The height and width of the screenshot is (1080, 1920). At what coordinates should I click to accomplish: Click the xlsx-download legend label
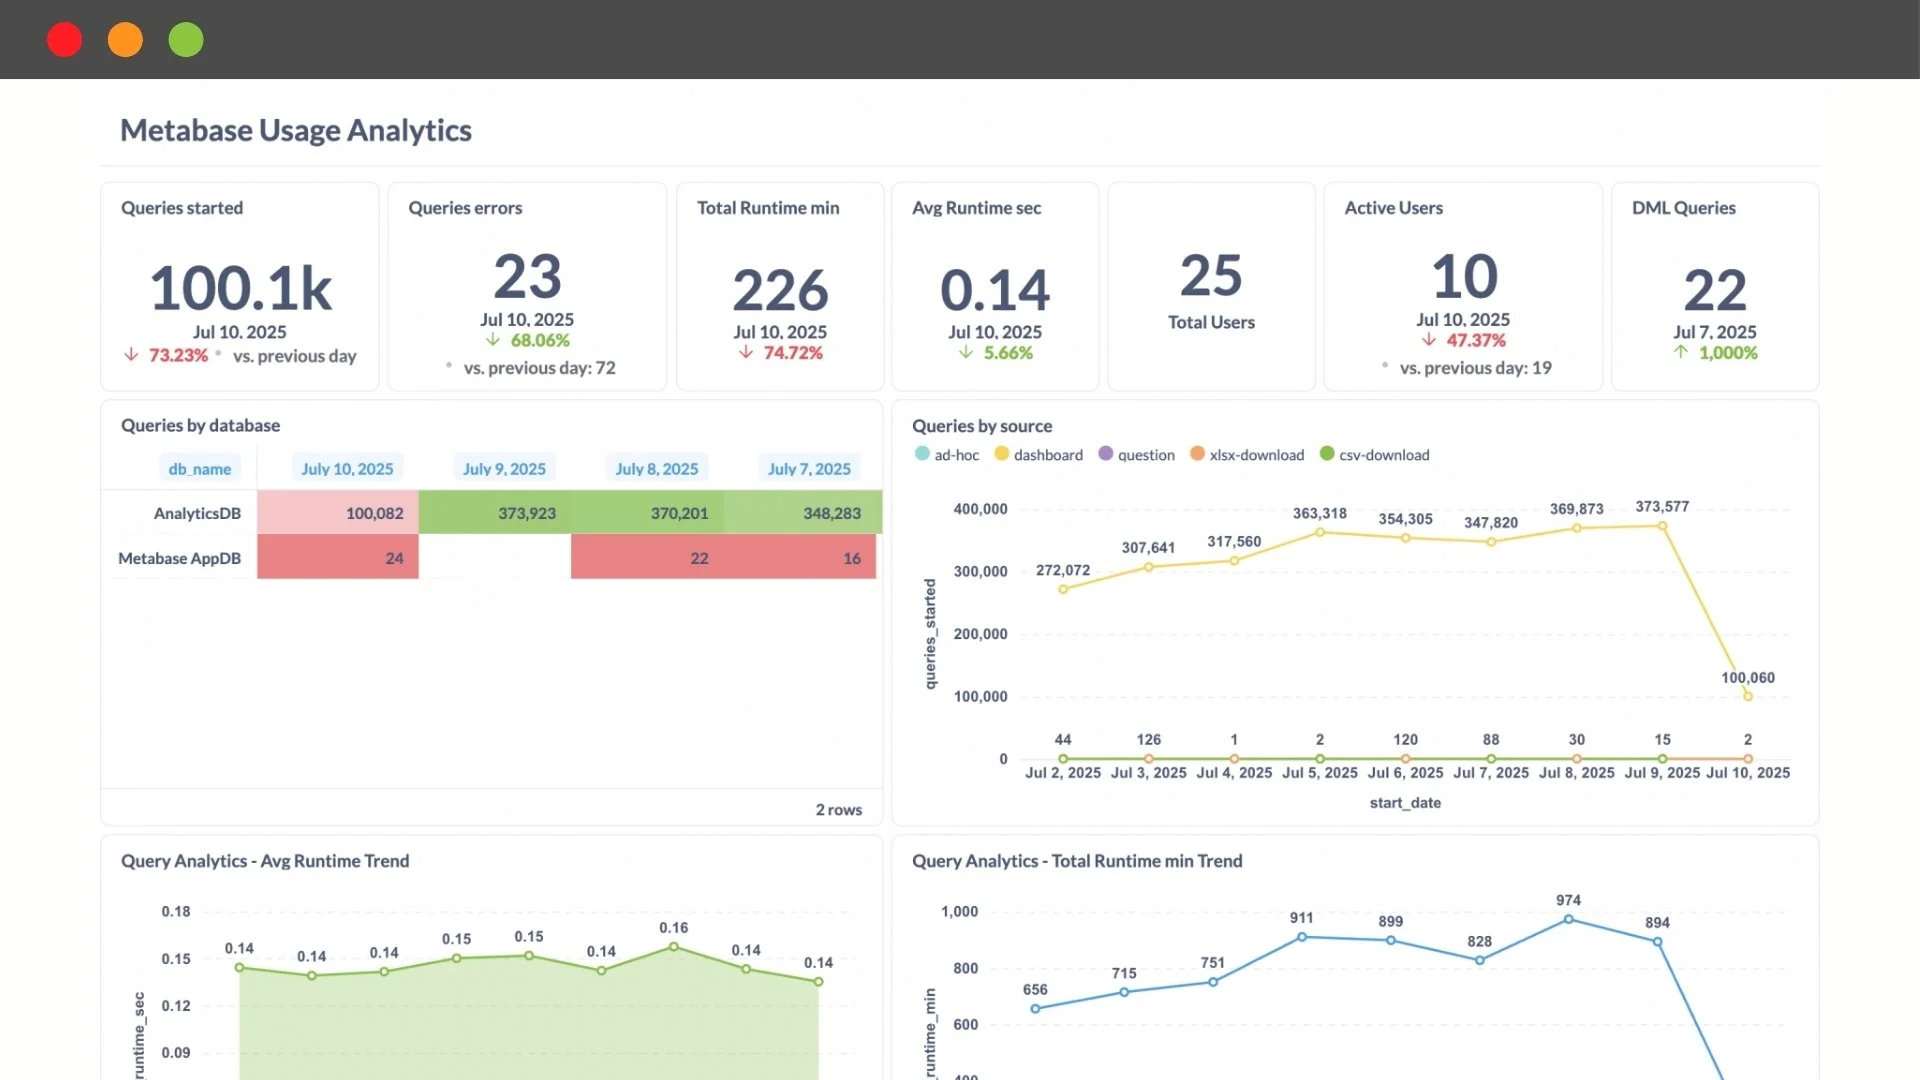(x=1257, y=455)
